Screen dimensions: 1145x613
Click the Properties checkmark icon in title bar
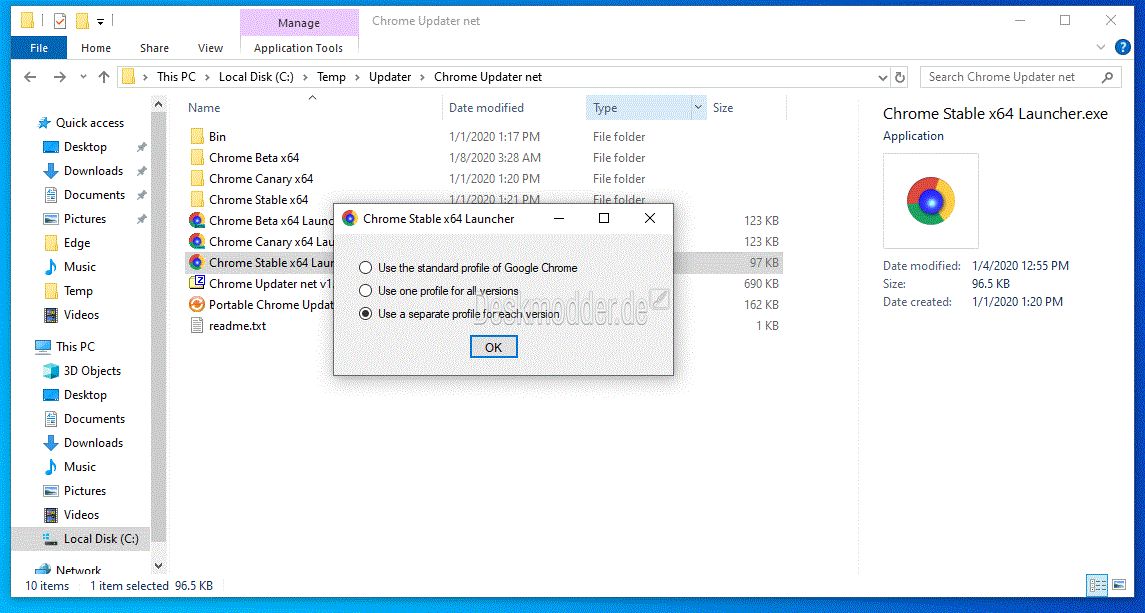(x=60, y=21)
